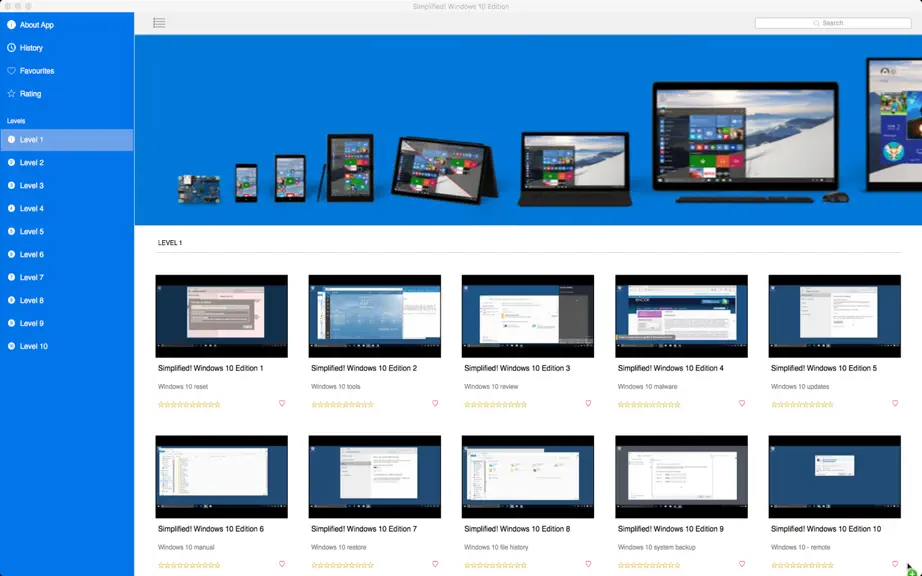Click the magnifier icon in Search field
The image size is (922, 576).
(x=817, y=23)
